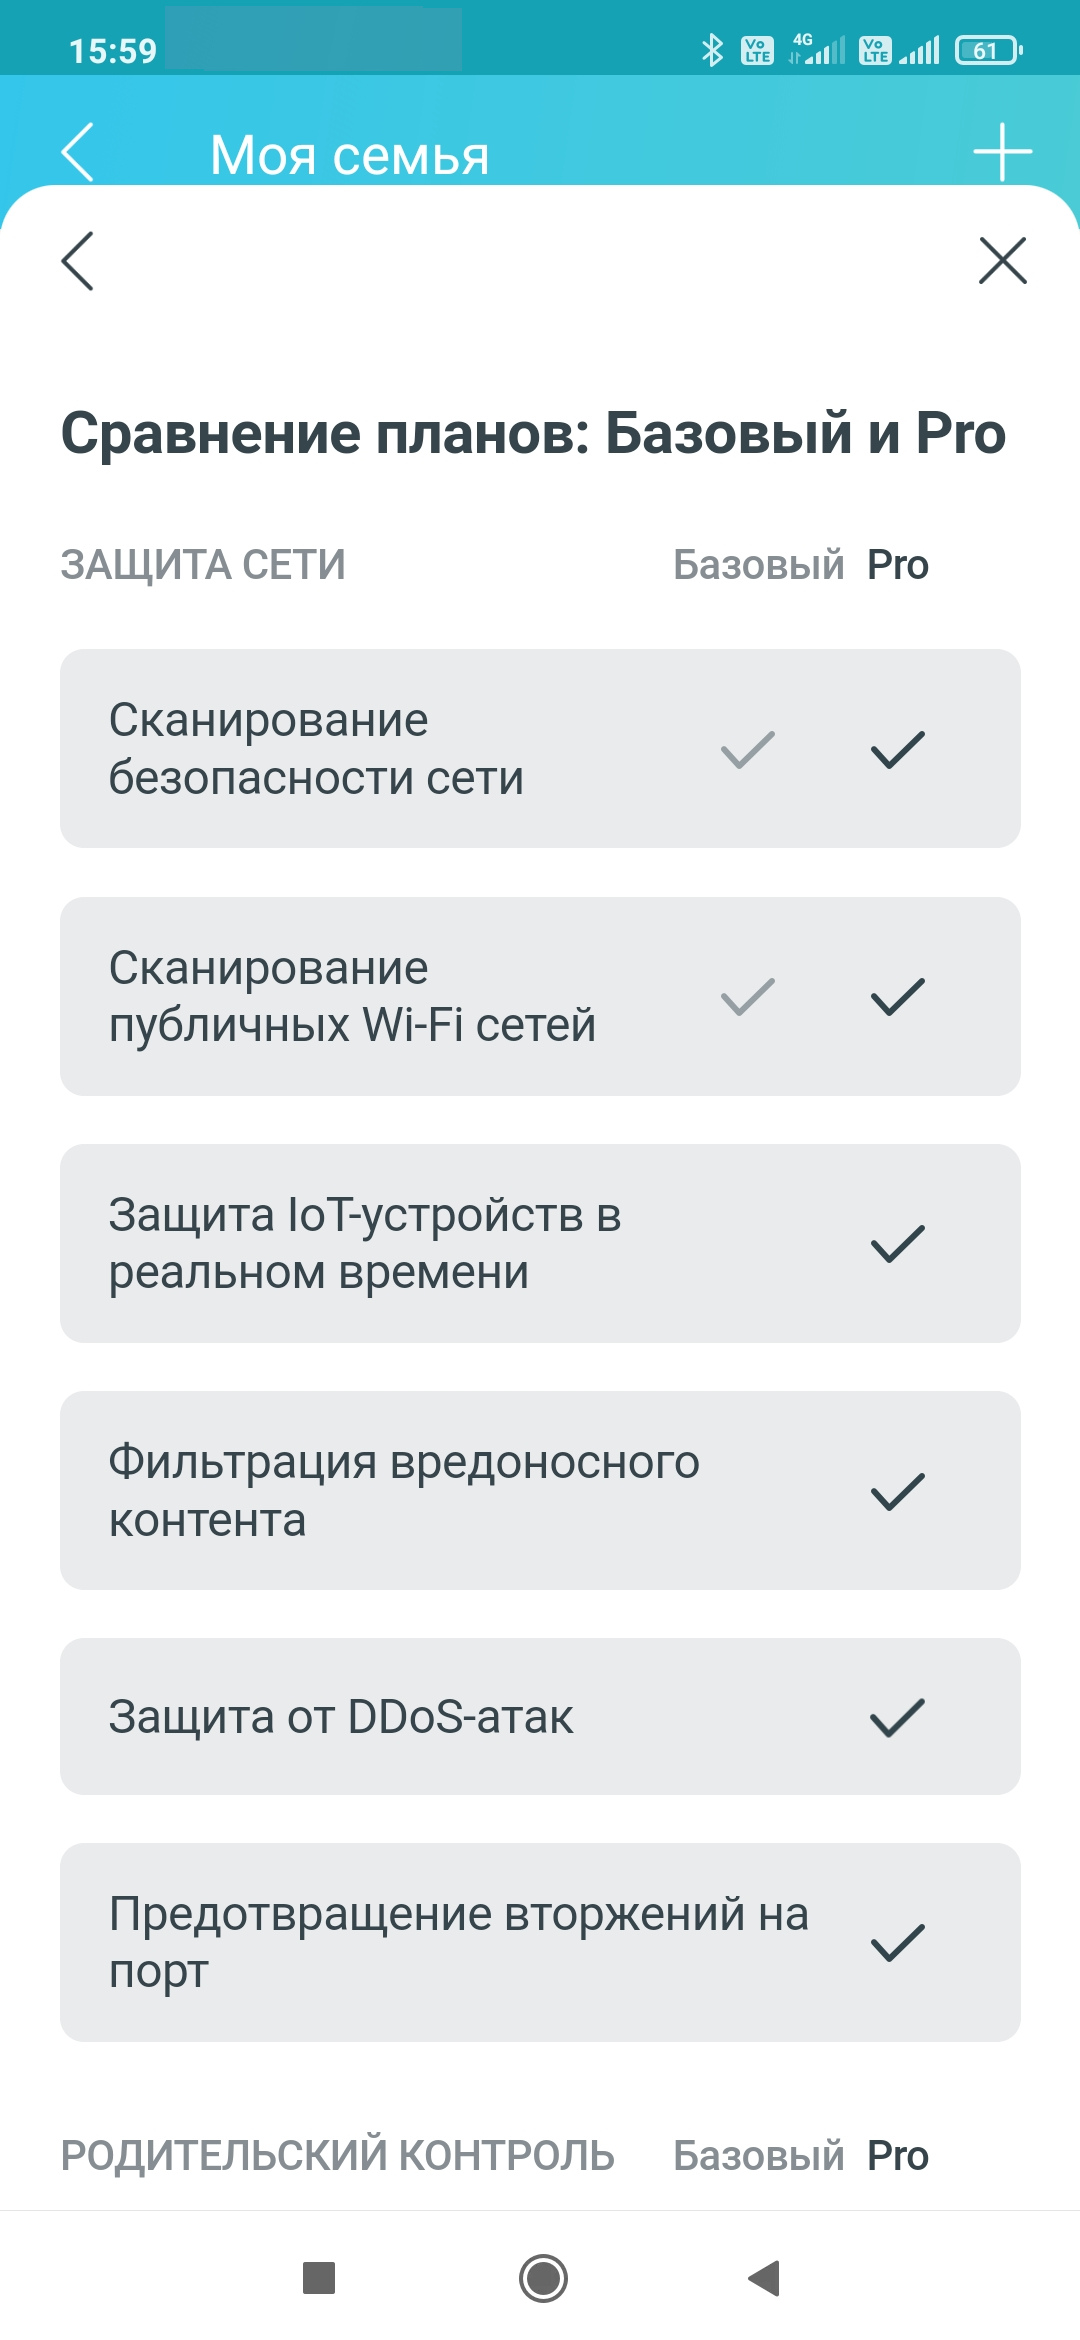Tap the Фильтрация вредоносного контента row
This screenshot has height=2340, width=1080.
pos(540,1490)
